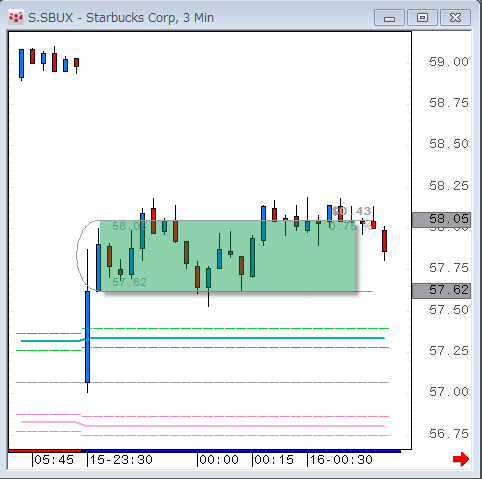Click the 57.25 price axis label

(449, 351)
